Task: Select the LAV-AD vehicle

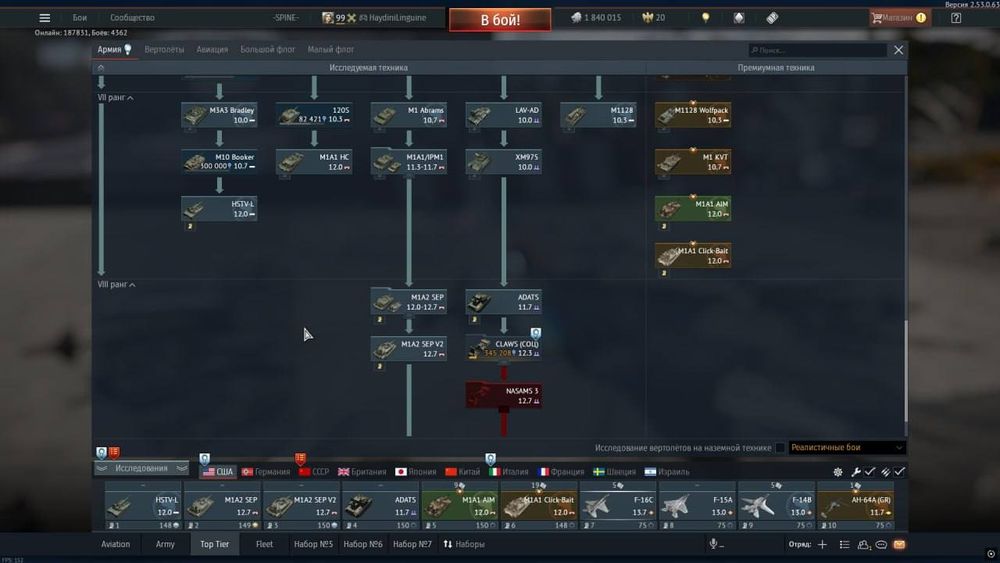Action: tap(504, 115)
